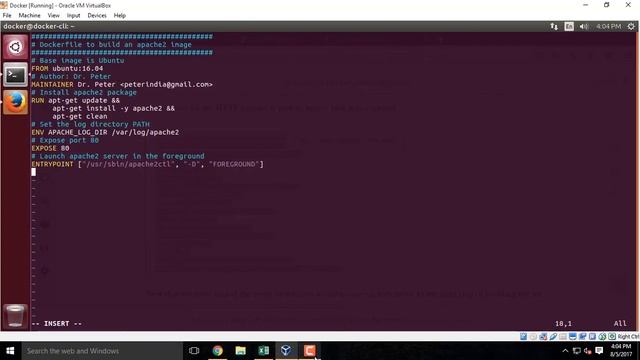
Task: Open the Windows Action Center notifications
Action: 599,351
